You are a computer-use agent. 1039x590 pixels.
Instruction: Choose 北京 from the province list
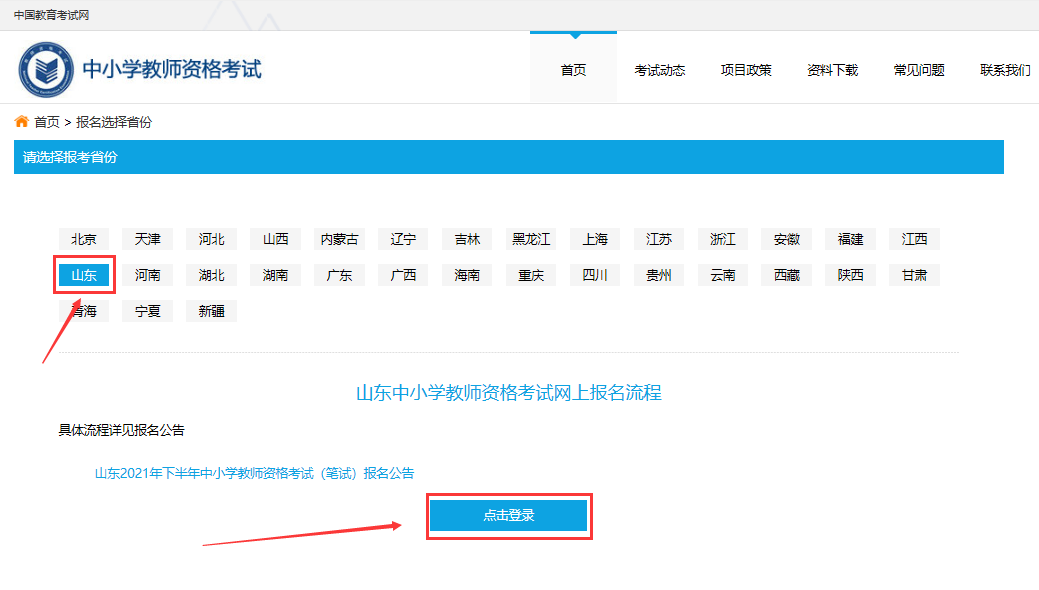click(84, 239)
